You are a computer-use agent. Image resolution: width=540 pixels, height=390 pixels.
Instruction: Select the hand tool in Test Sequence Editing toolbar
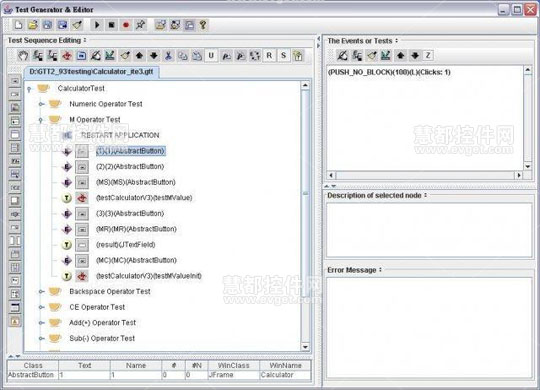click(x=23, y=55)
